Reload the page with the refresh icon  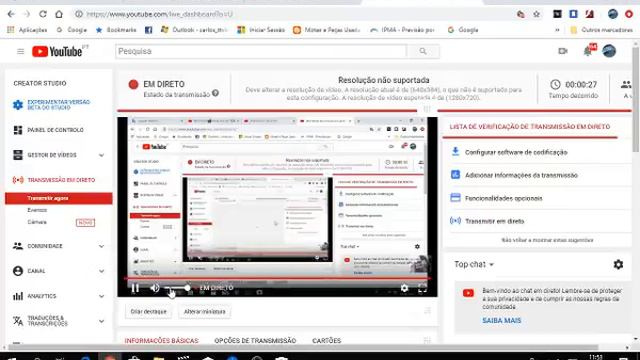[43, 14]
